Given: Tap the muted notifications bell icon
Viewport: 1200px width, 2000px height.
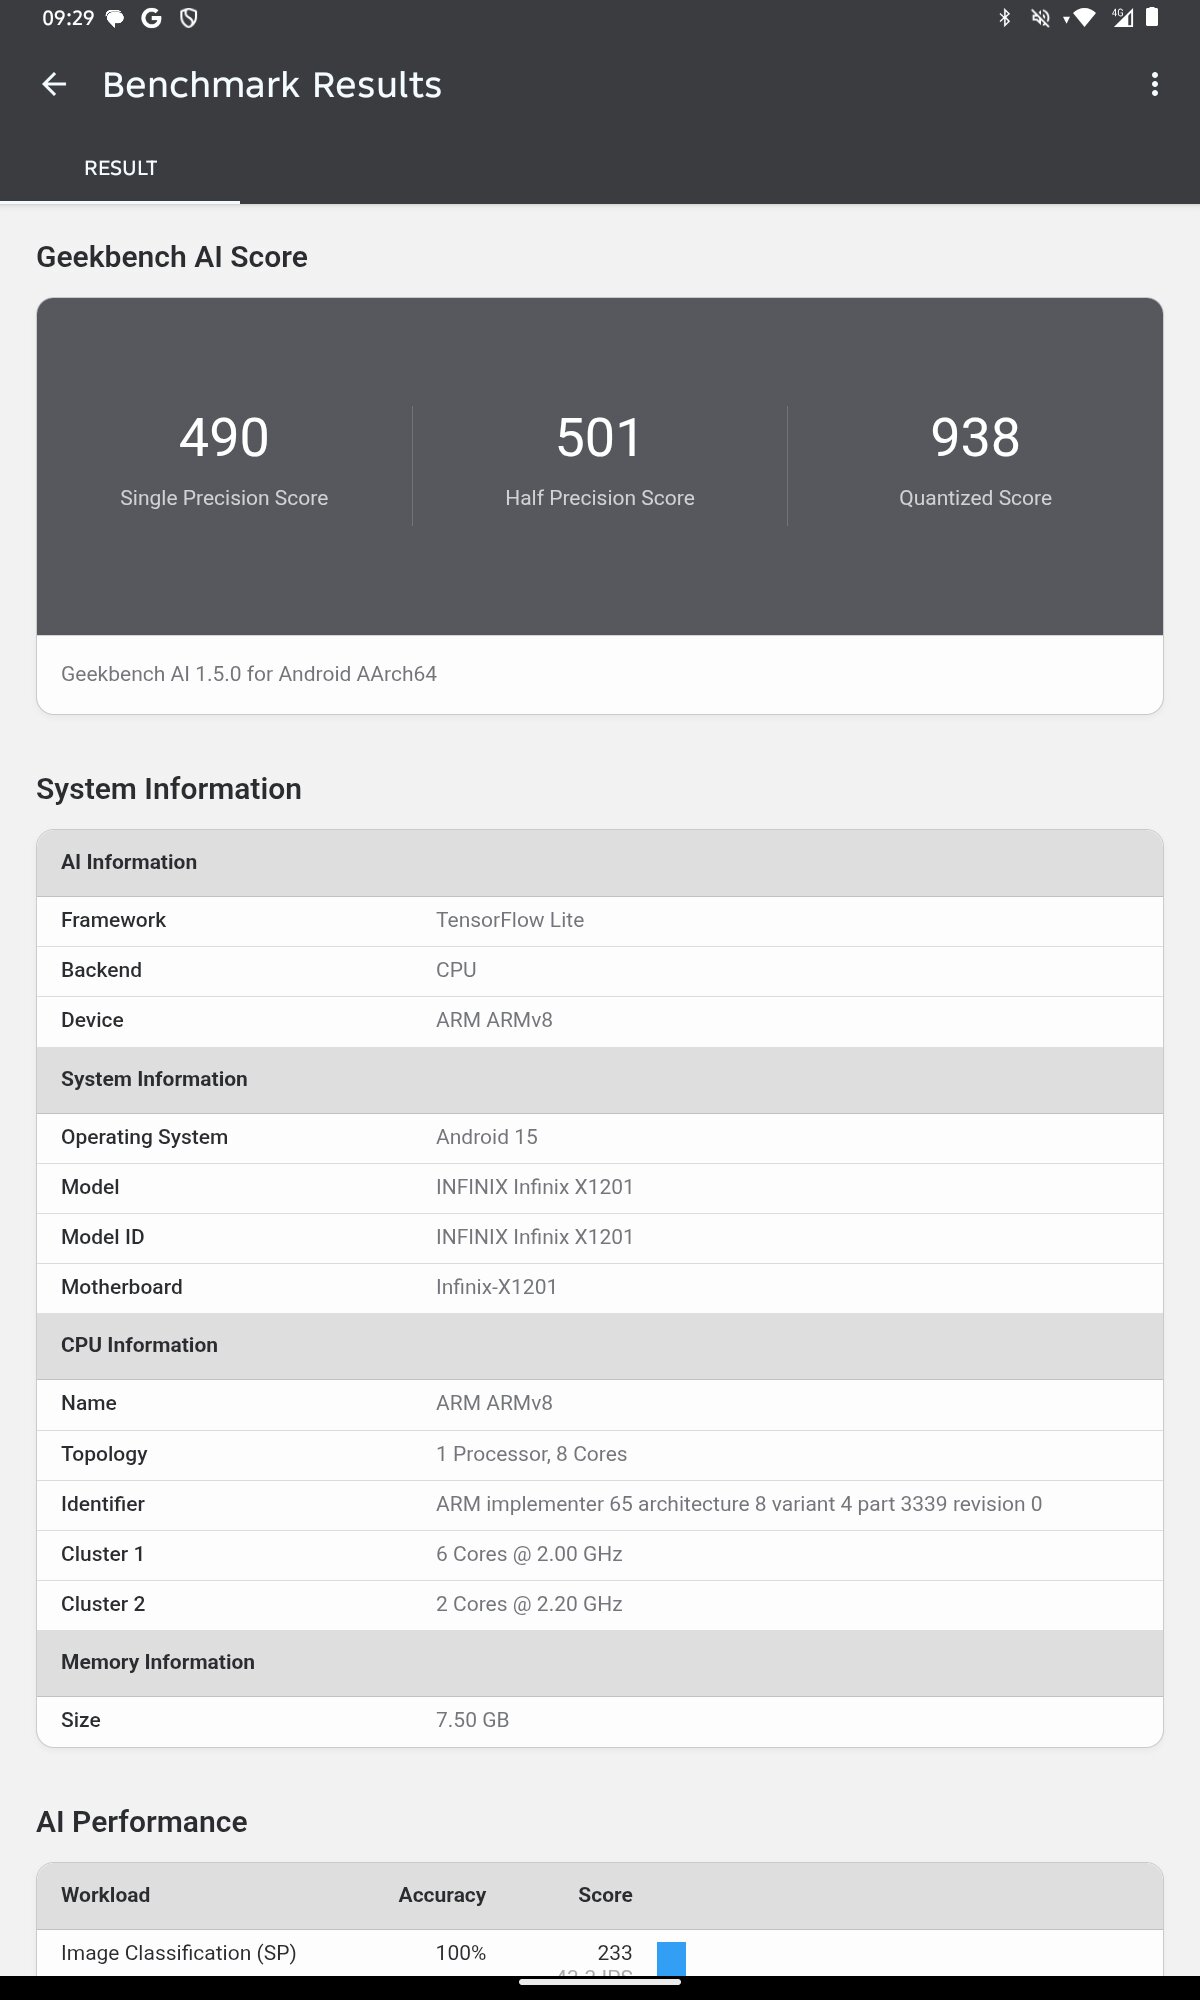Looking at the screenshot, I should click(x=1040, y=18).
